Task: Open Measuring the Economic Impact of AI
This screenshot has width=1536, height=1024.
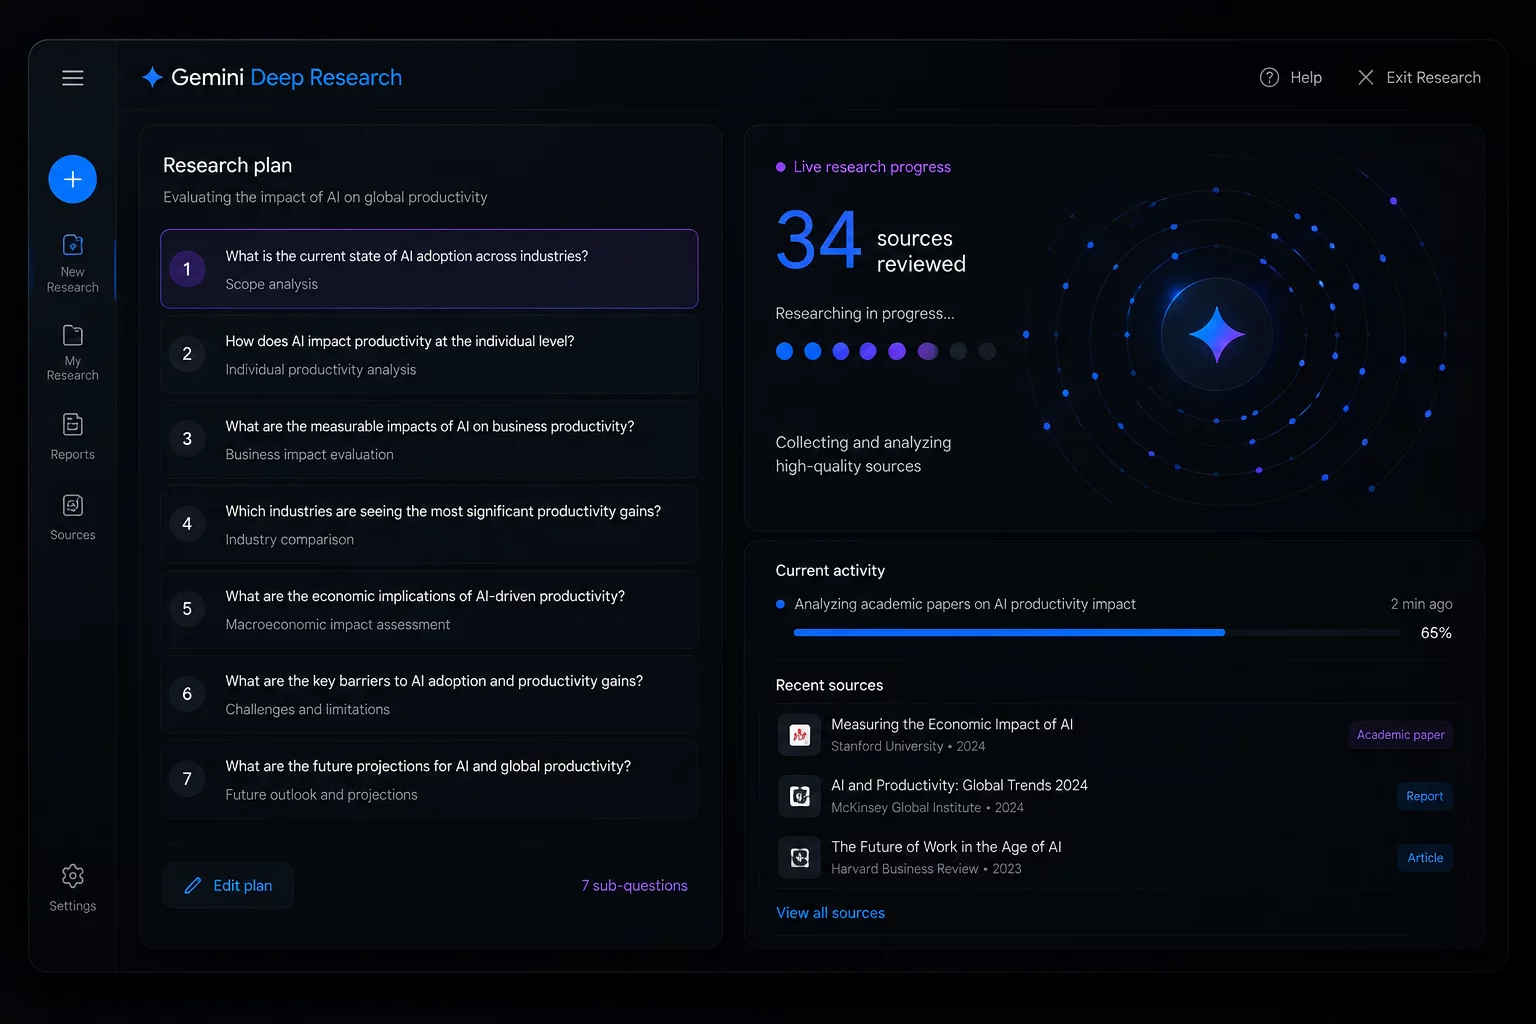Action: pyautogui.click(x=952, y=724)
